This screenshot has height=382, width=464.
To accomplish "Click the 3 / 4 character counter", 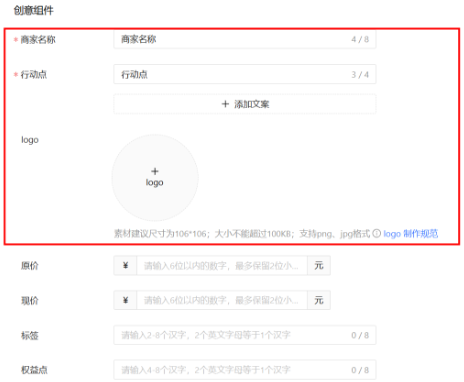I will (360, 75).
